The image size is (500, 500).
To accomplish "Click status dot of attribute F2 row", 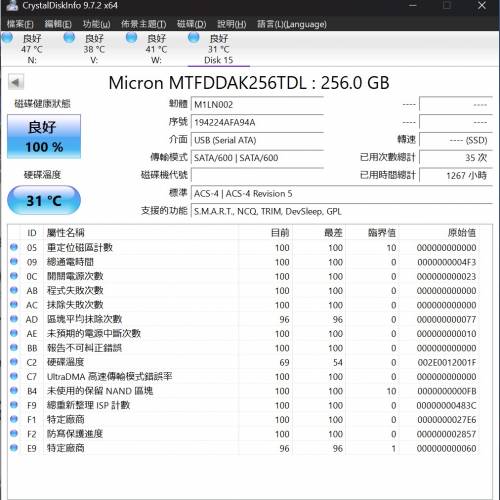I will (14, 433).
